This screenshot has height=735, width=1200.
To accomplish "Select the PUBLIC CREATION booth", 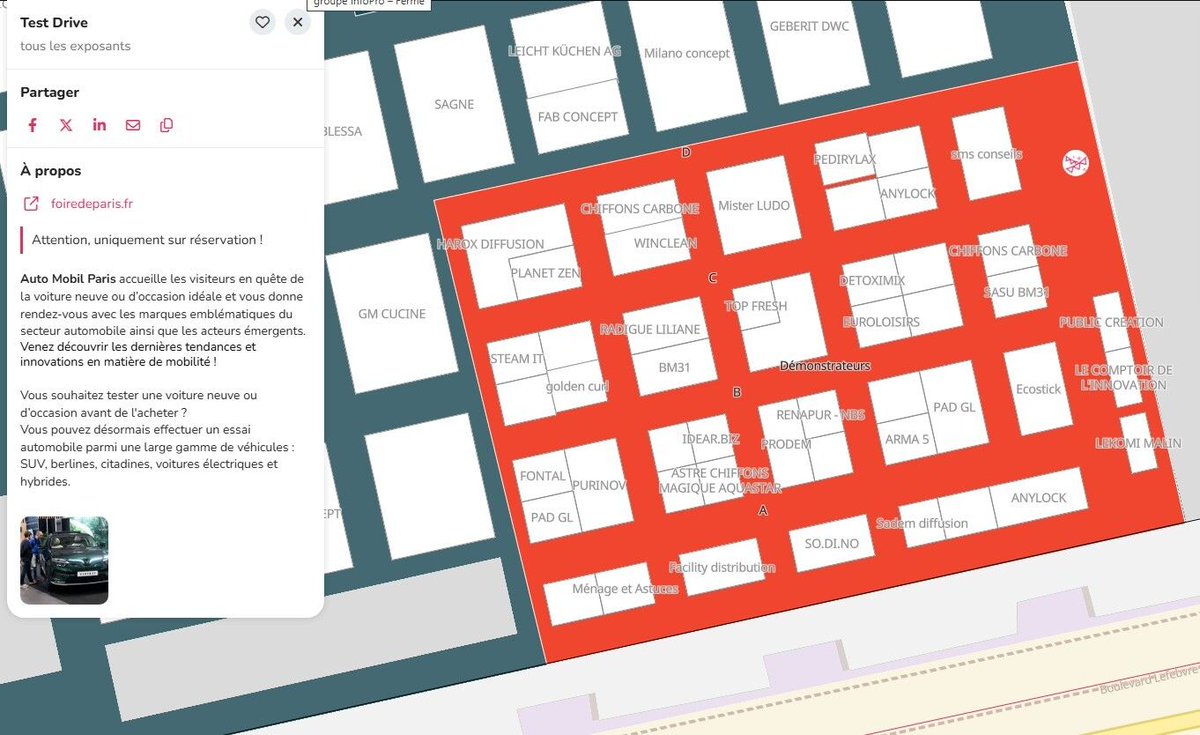I will click(1111, 323).
